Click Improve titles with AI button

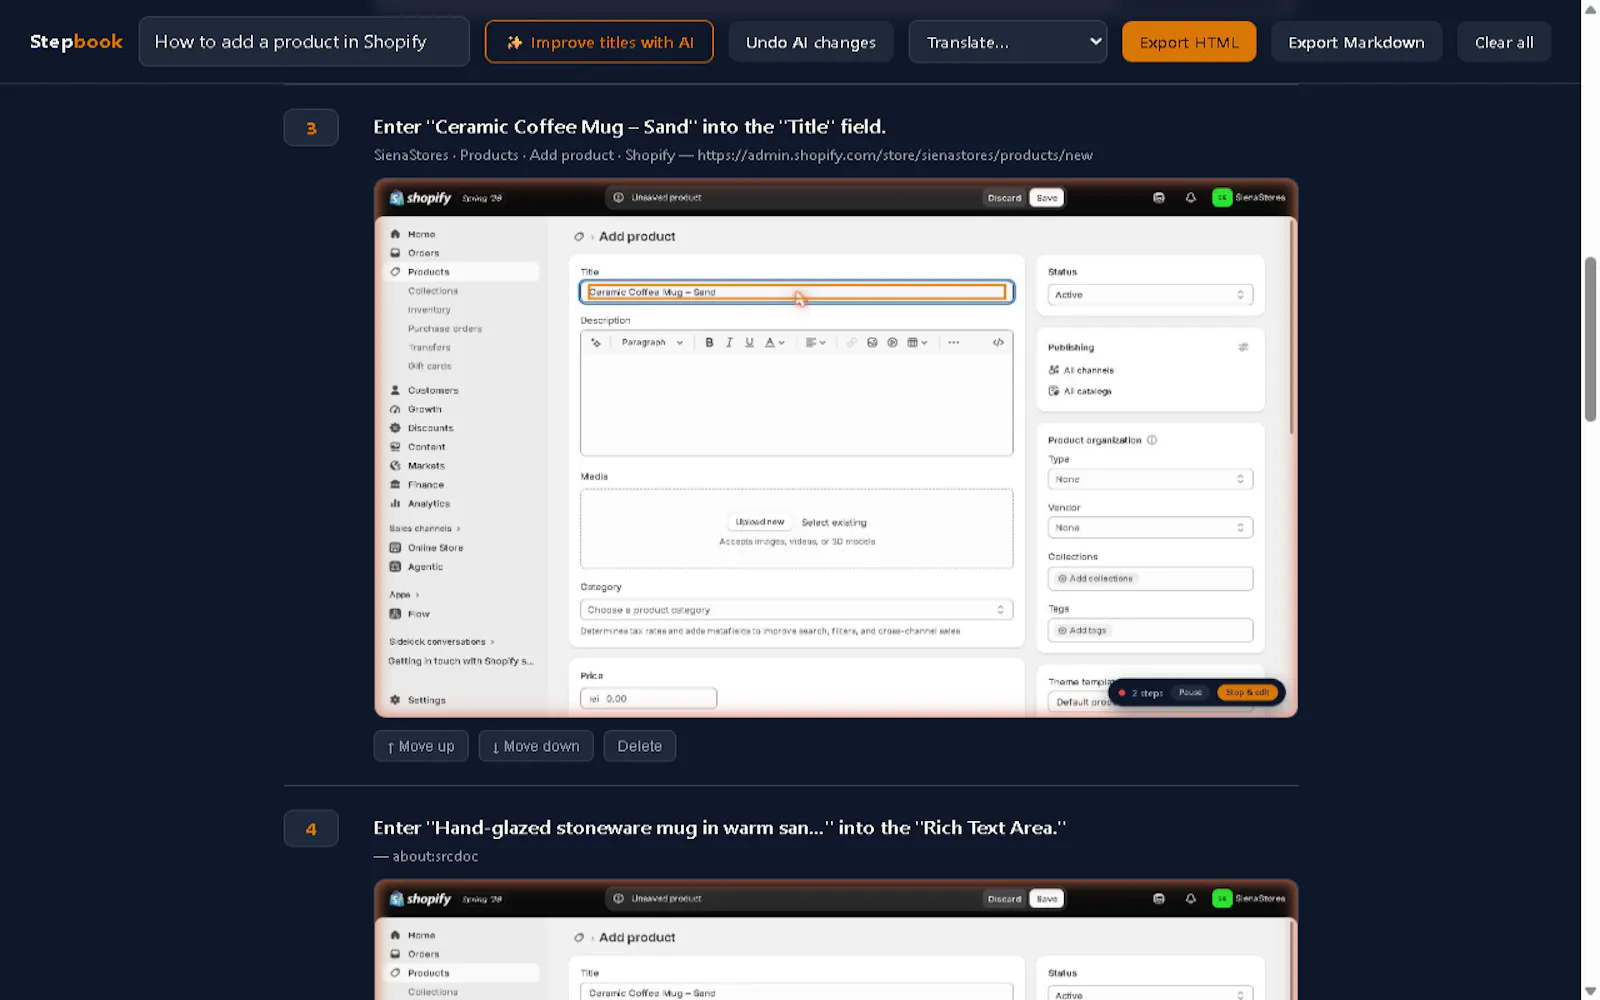599,42
